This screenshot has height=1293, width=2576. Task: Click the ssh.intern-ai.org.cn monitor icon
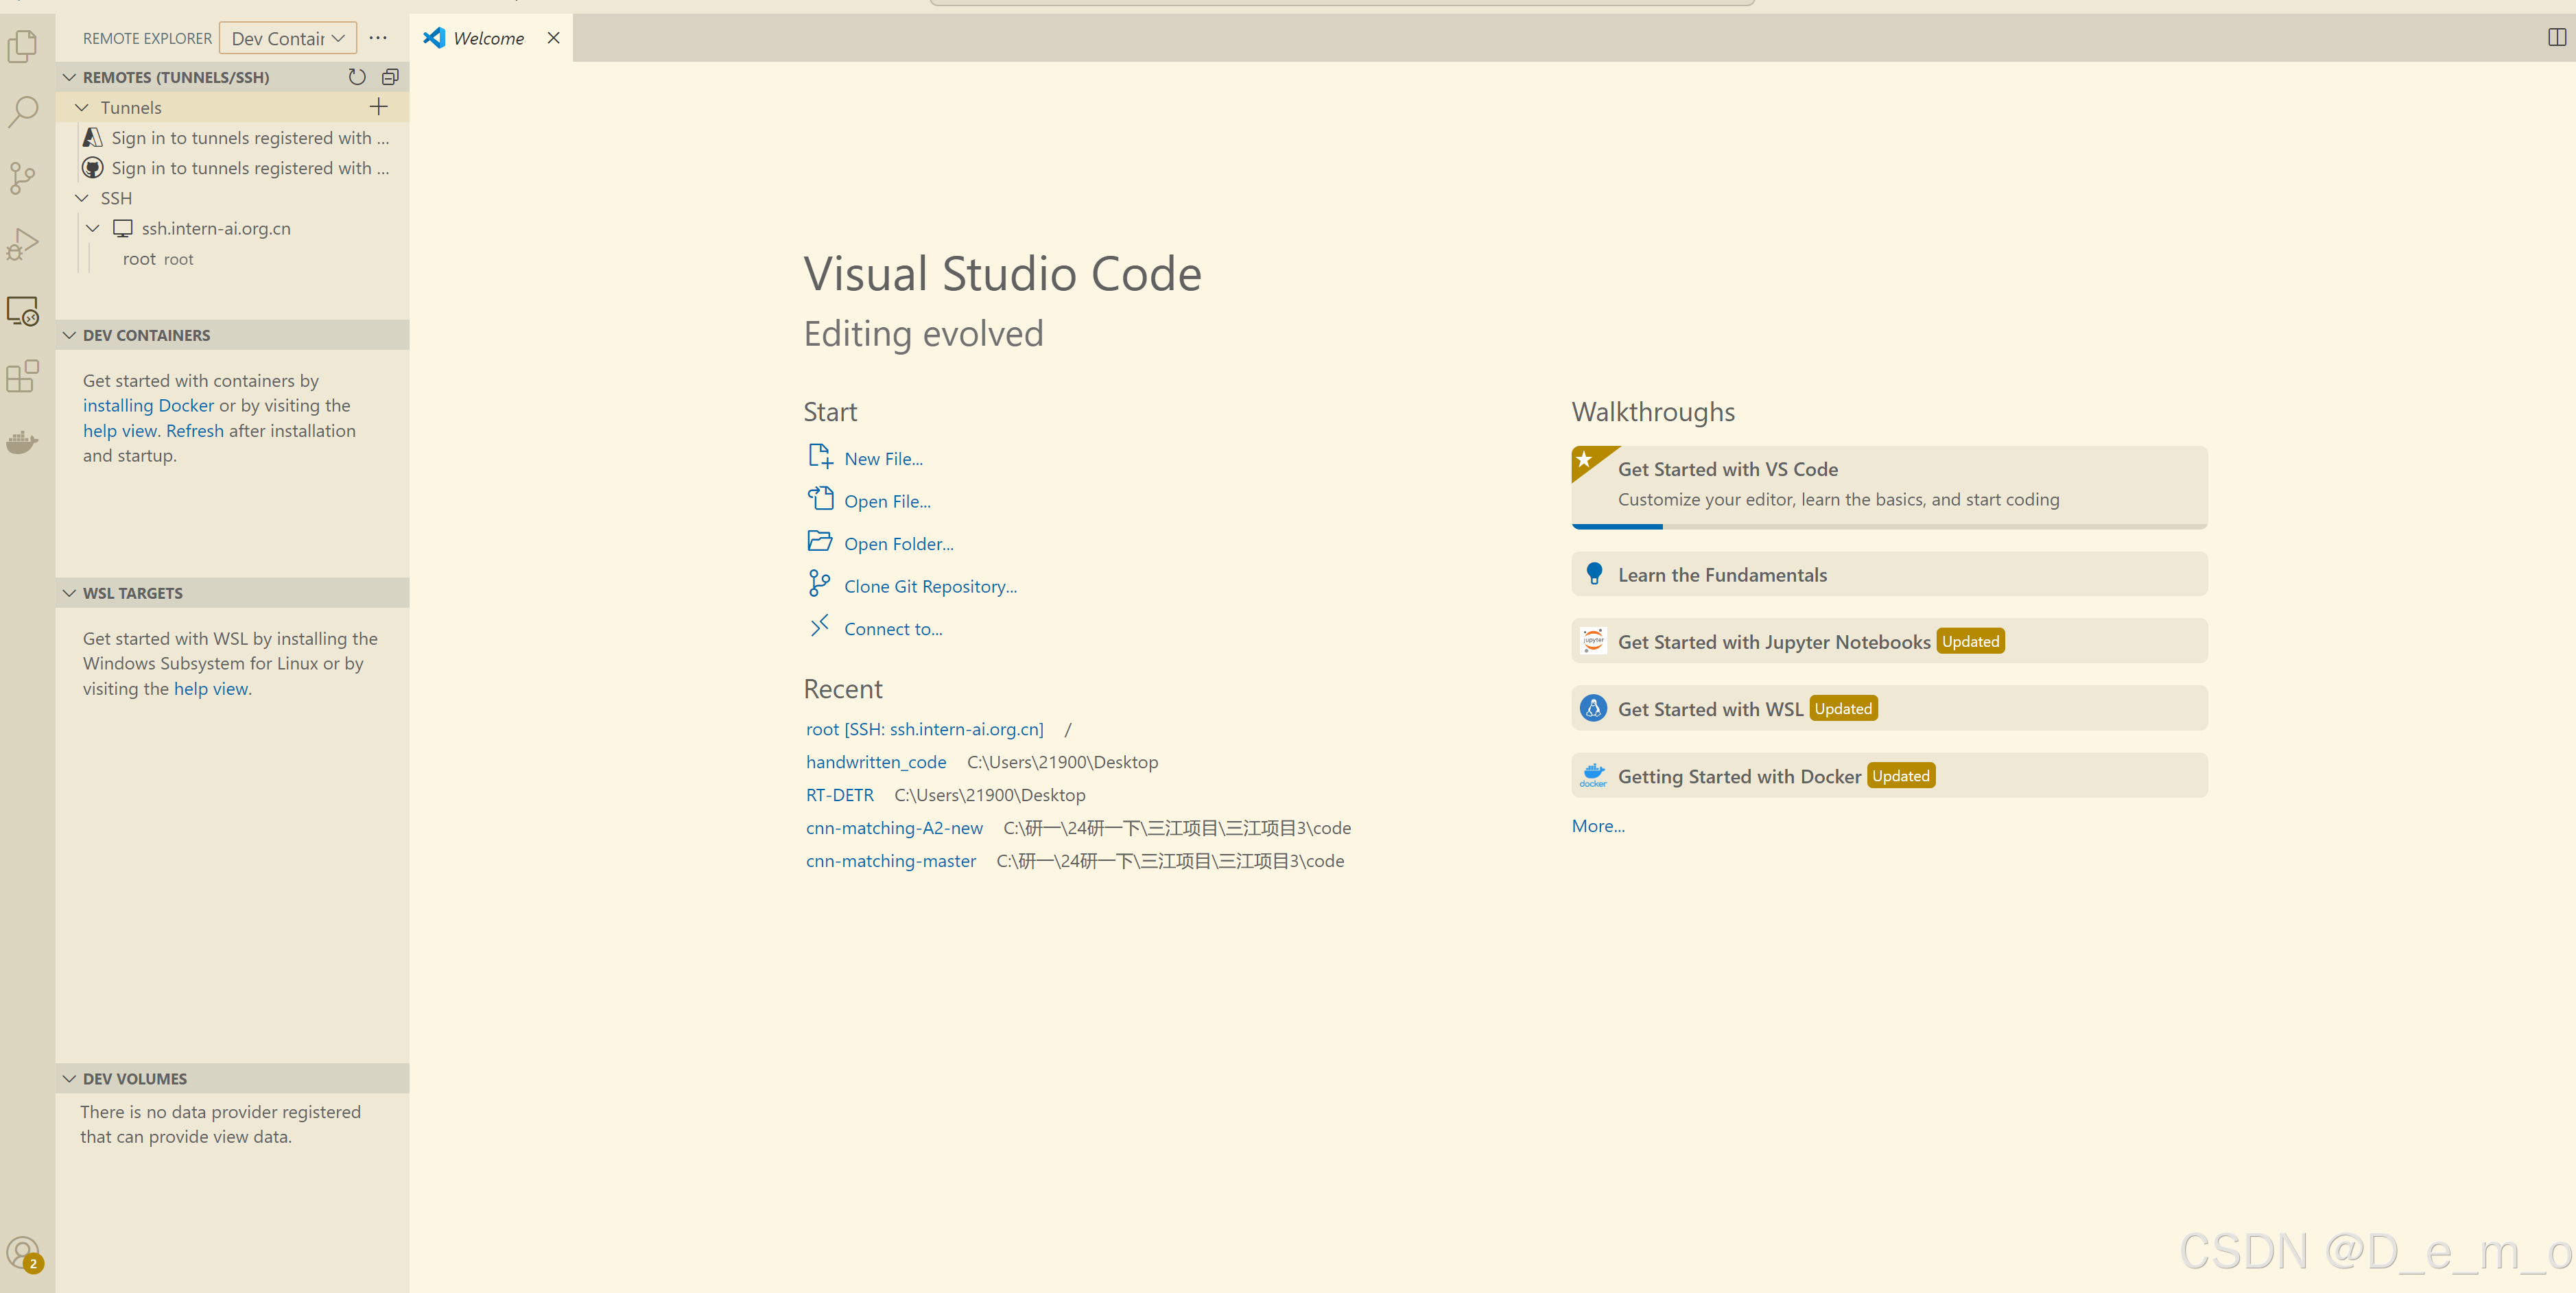tap(123, 229)
